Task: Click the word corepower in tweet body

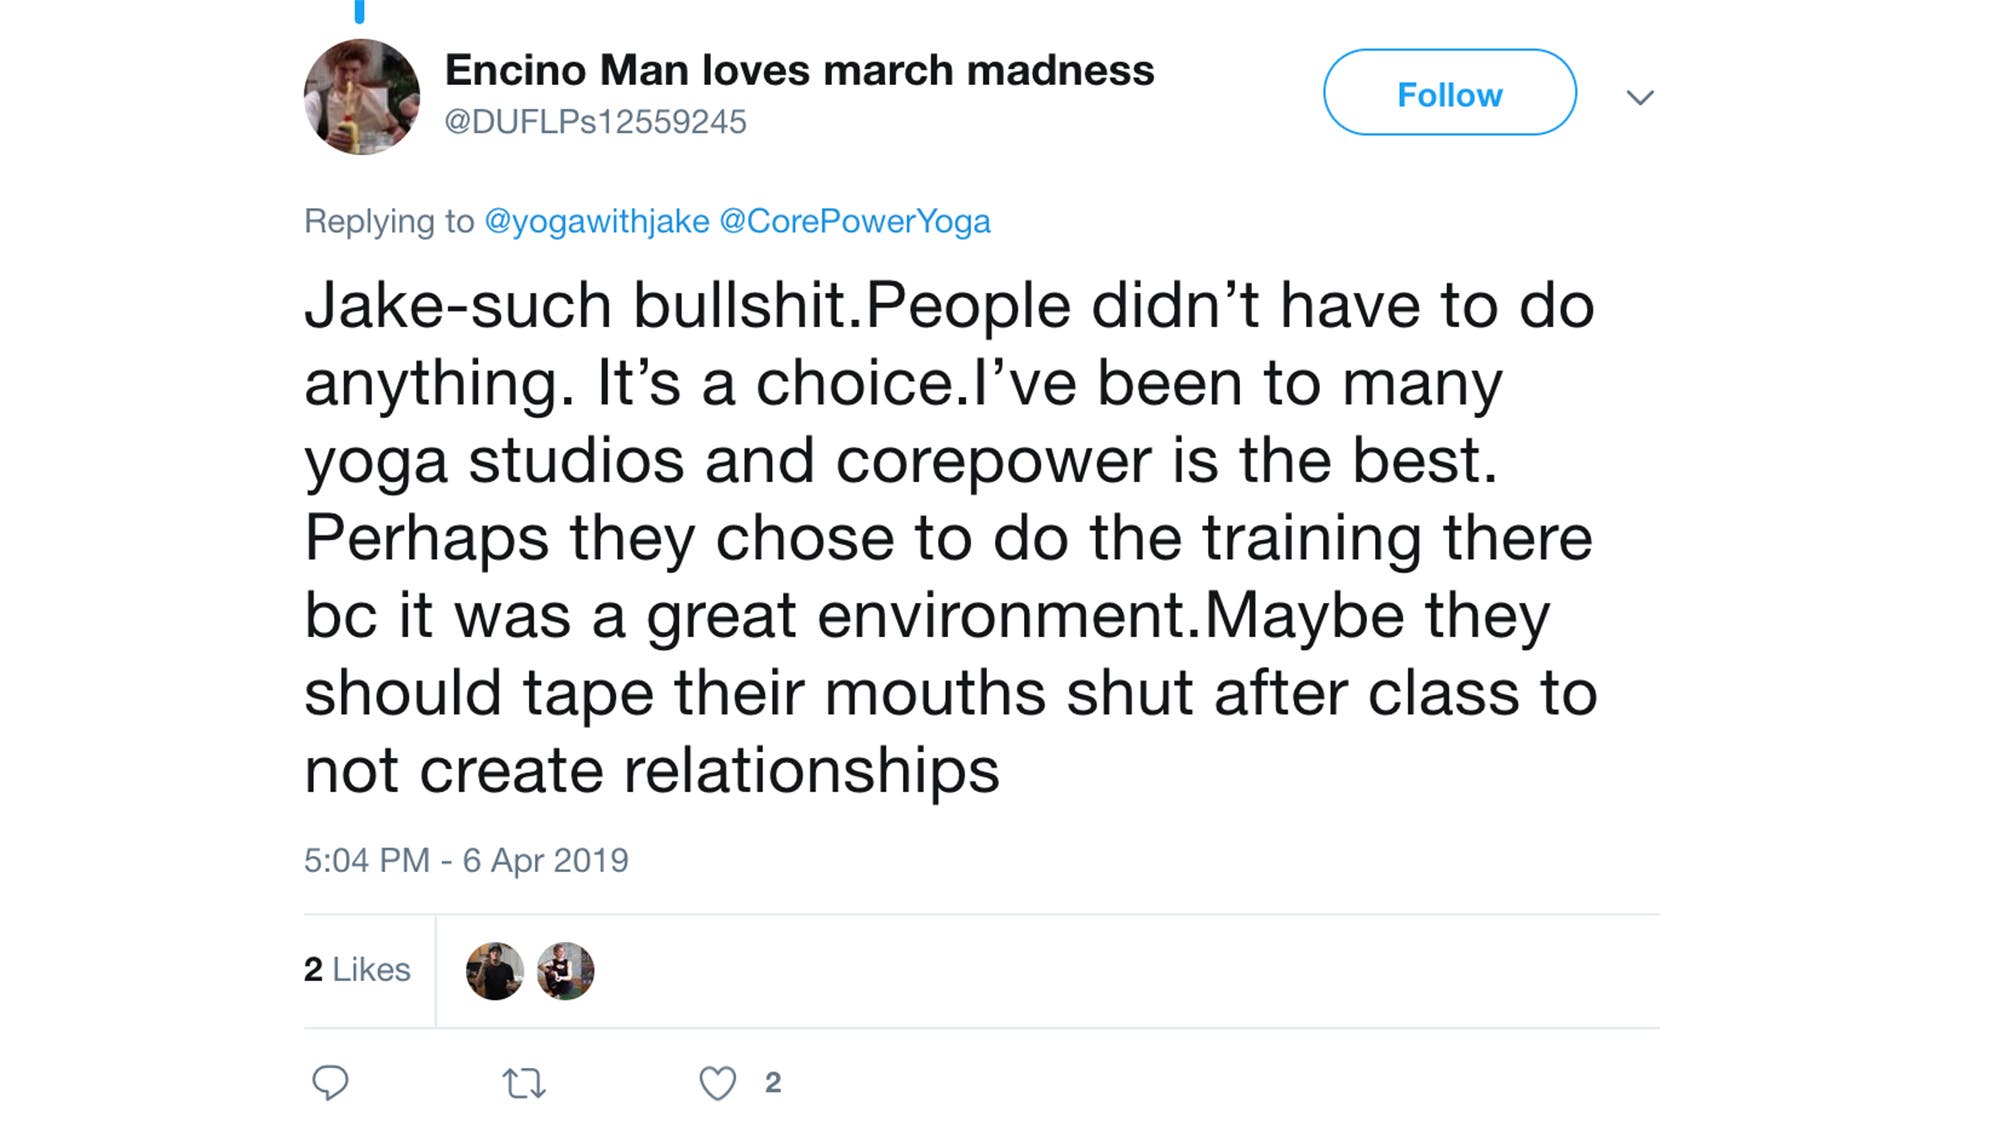Action: coord(993,460)
